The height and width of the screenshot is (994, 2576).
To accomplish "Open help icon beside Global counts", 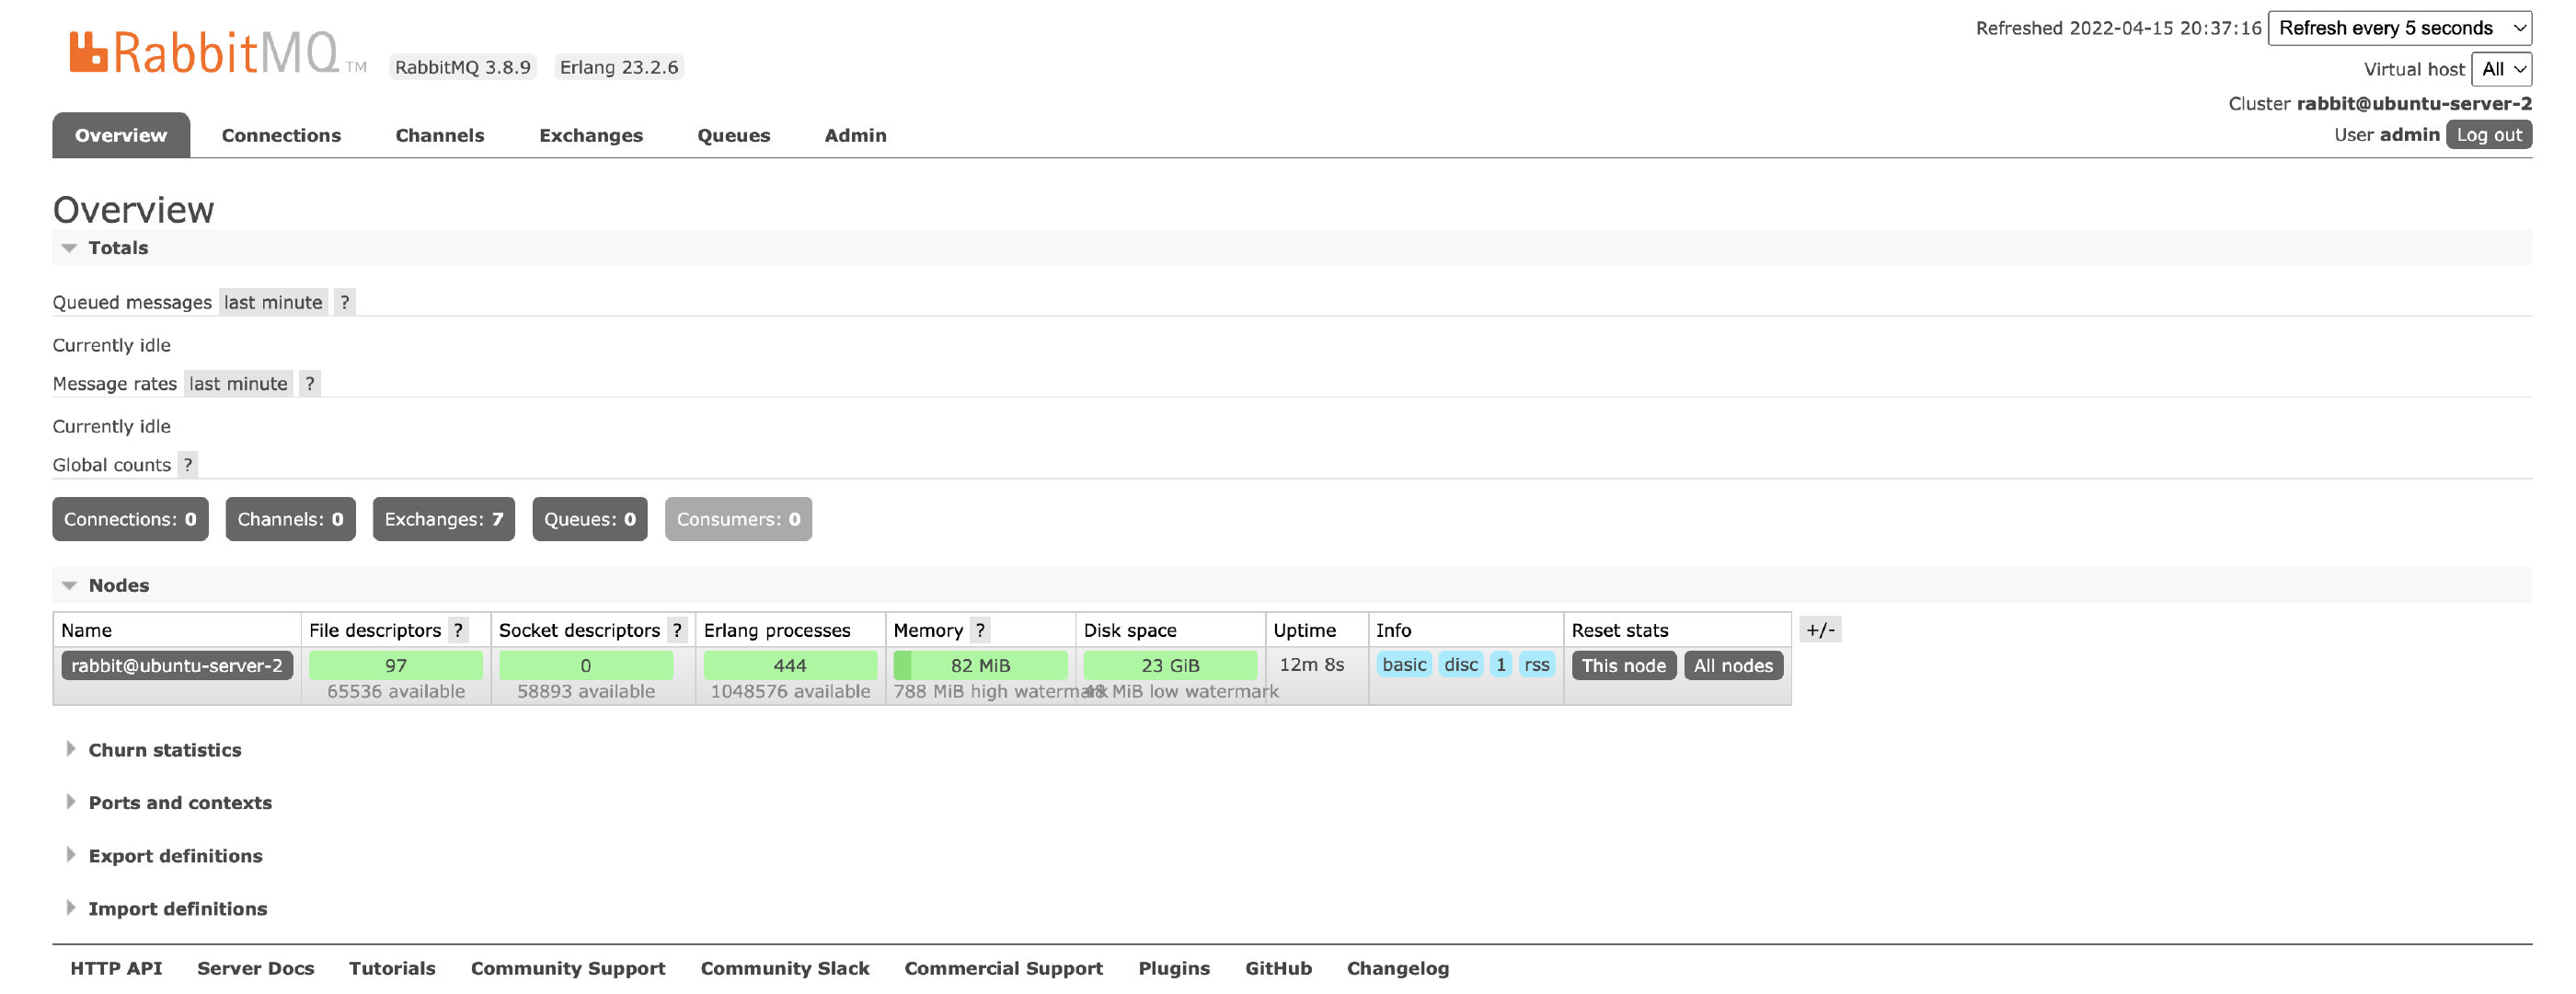I will [187, 464].
